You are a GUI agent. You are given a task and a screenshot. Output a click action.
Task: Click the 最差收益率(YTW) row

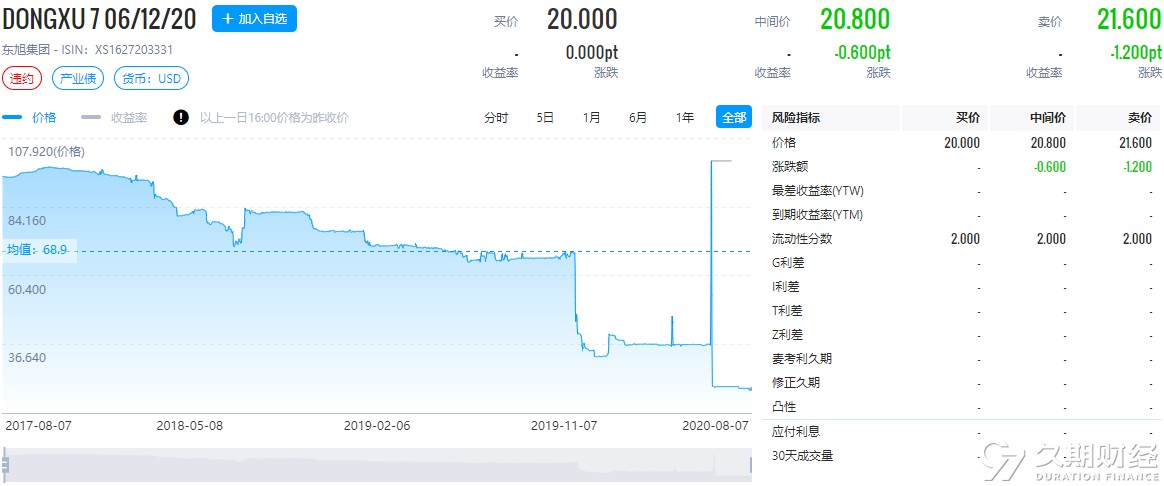click(x=818, y=191)
